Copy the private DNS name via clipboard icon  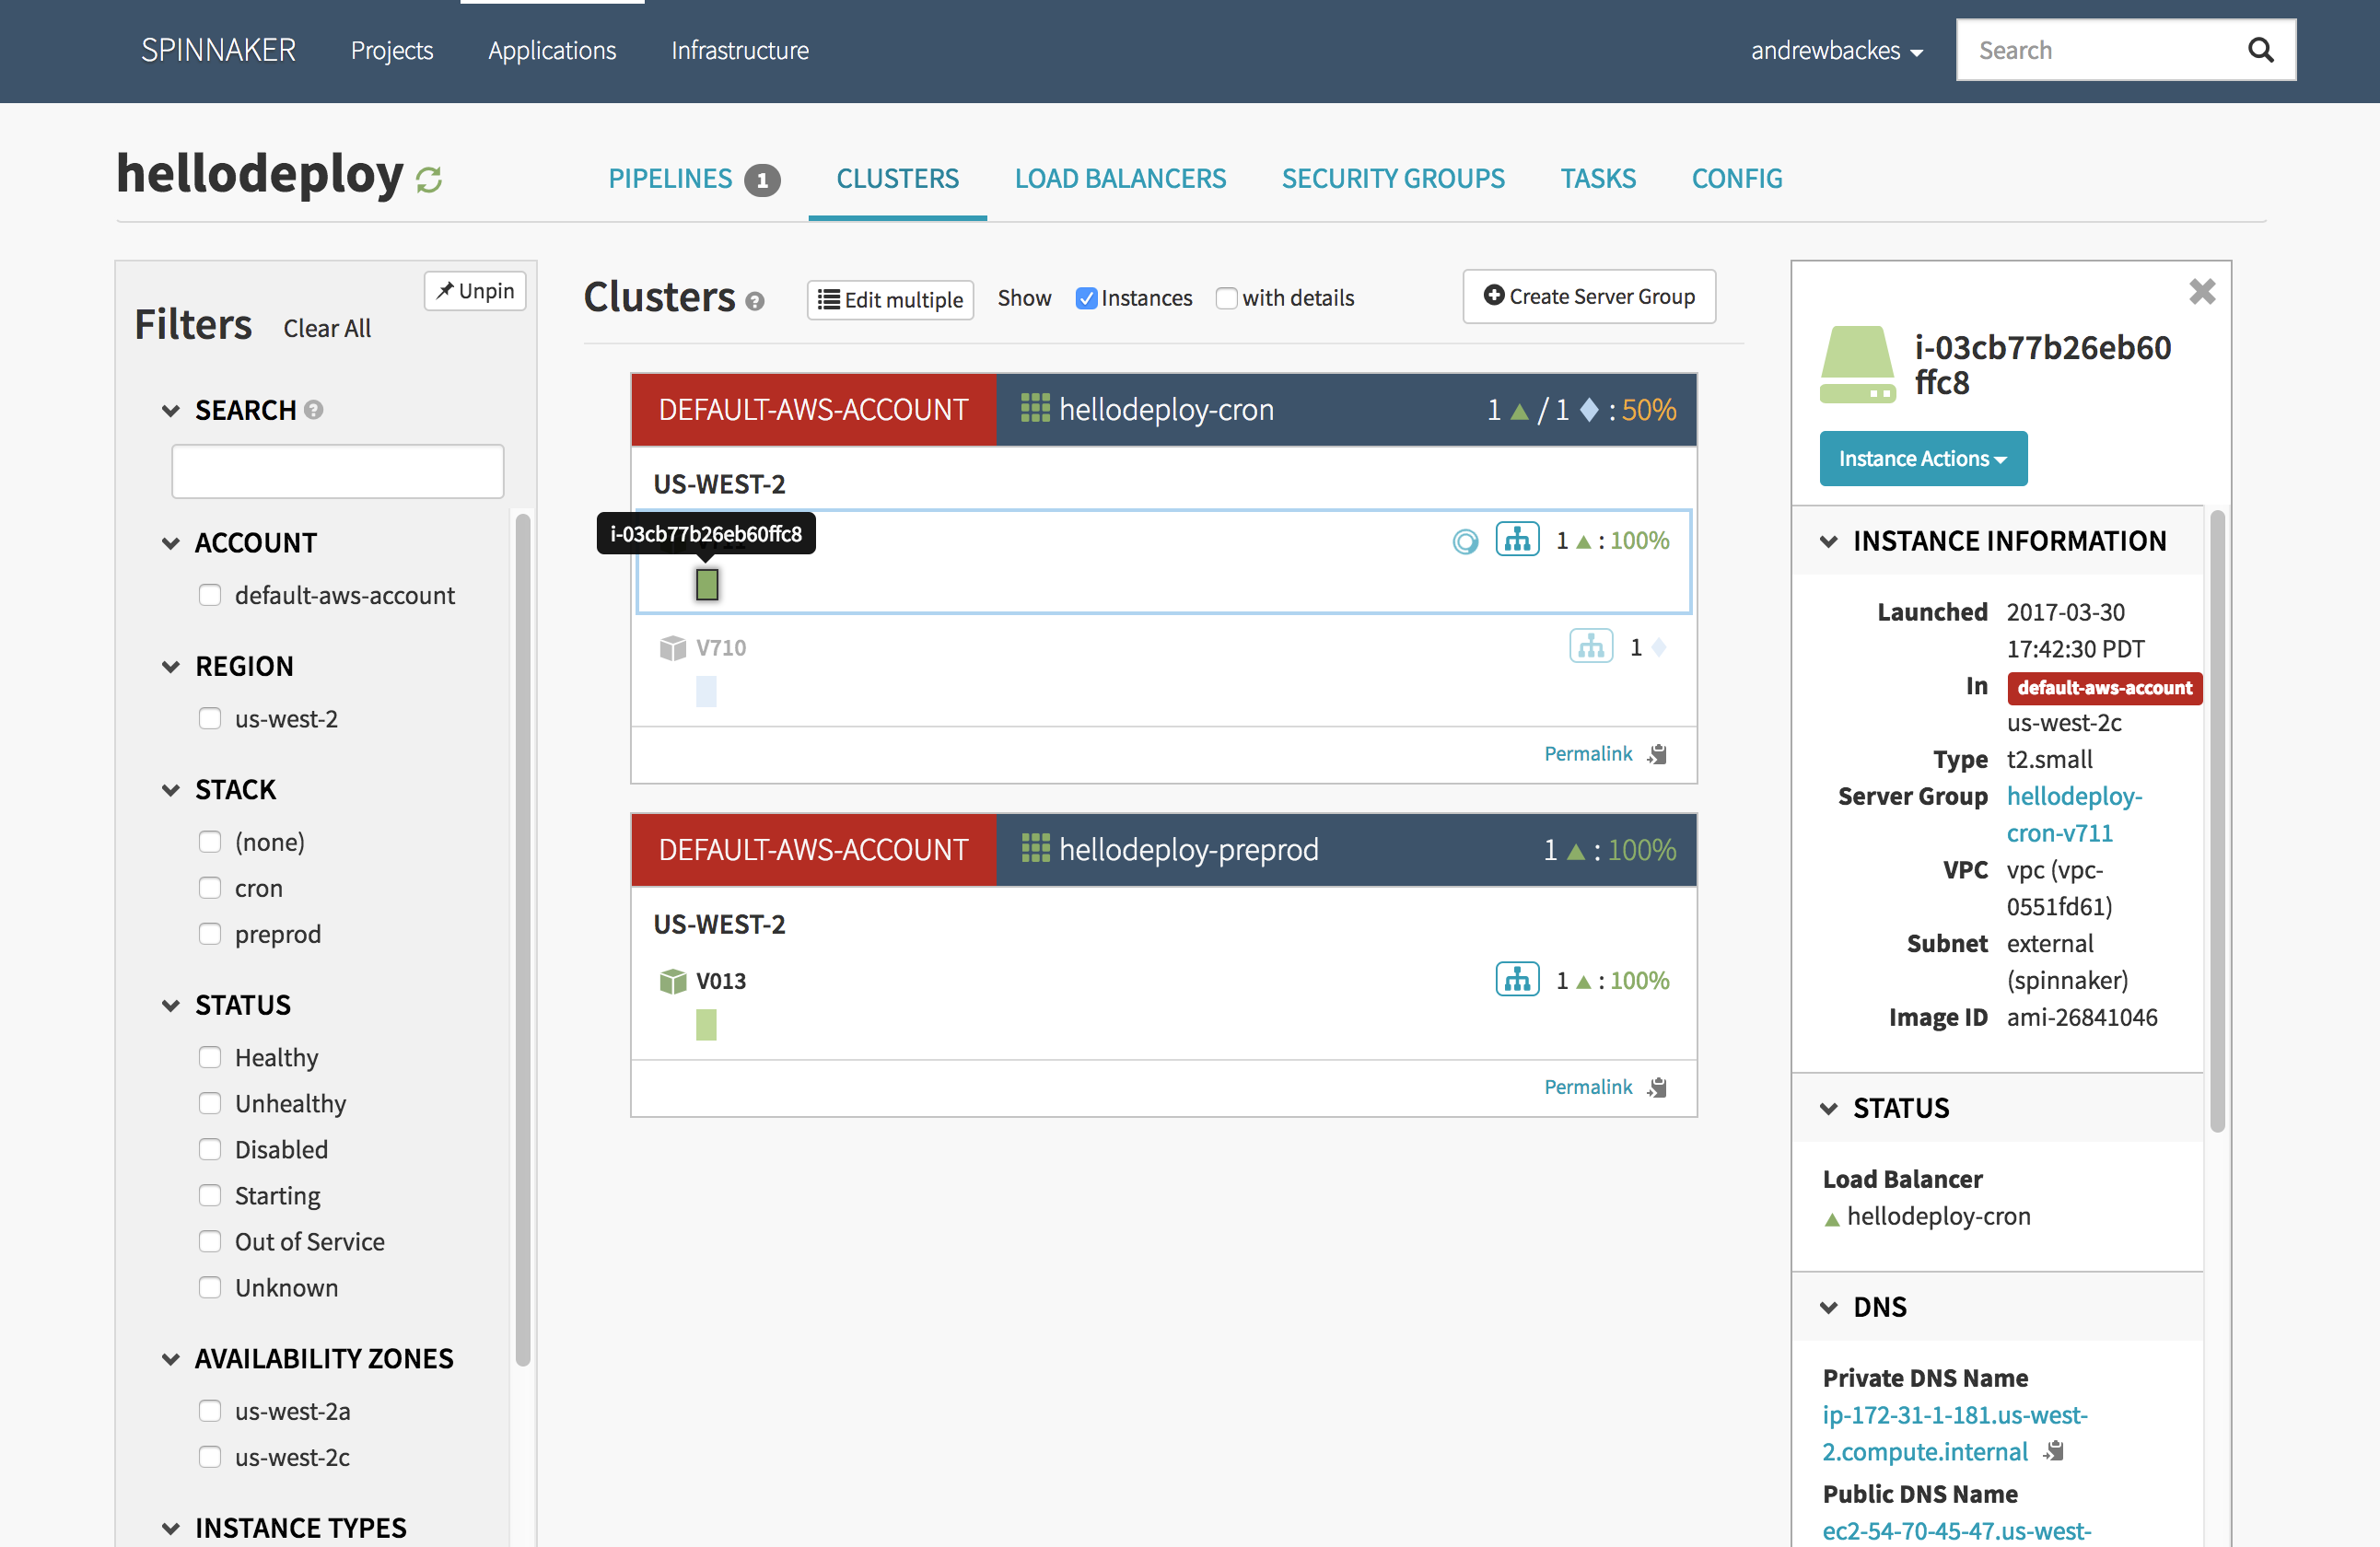coord(2054,1451)
